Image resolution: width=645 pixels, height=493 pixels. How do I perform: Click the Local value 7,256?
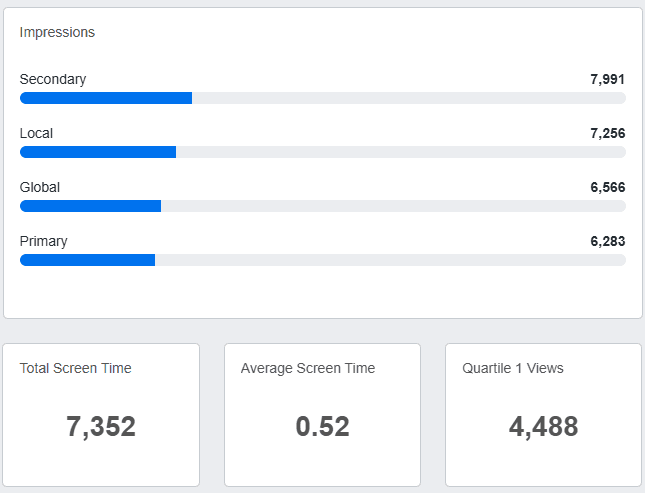[608, 133]
